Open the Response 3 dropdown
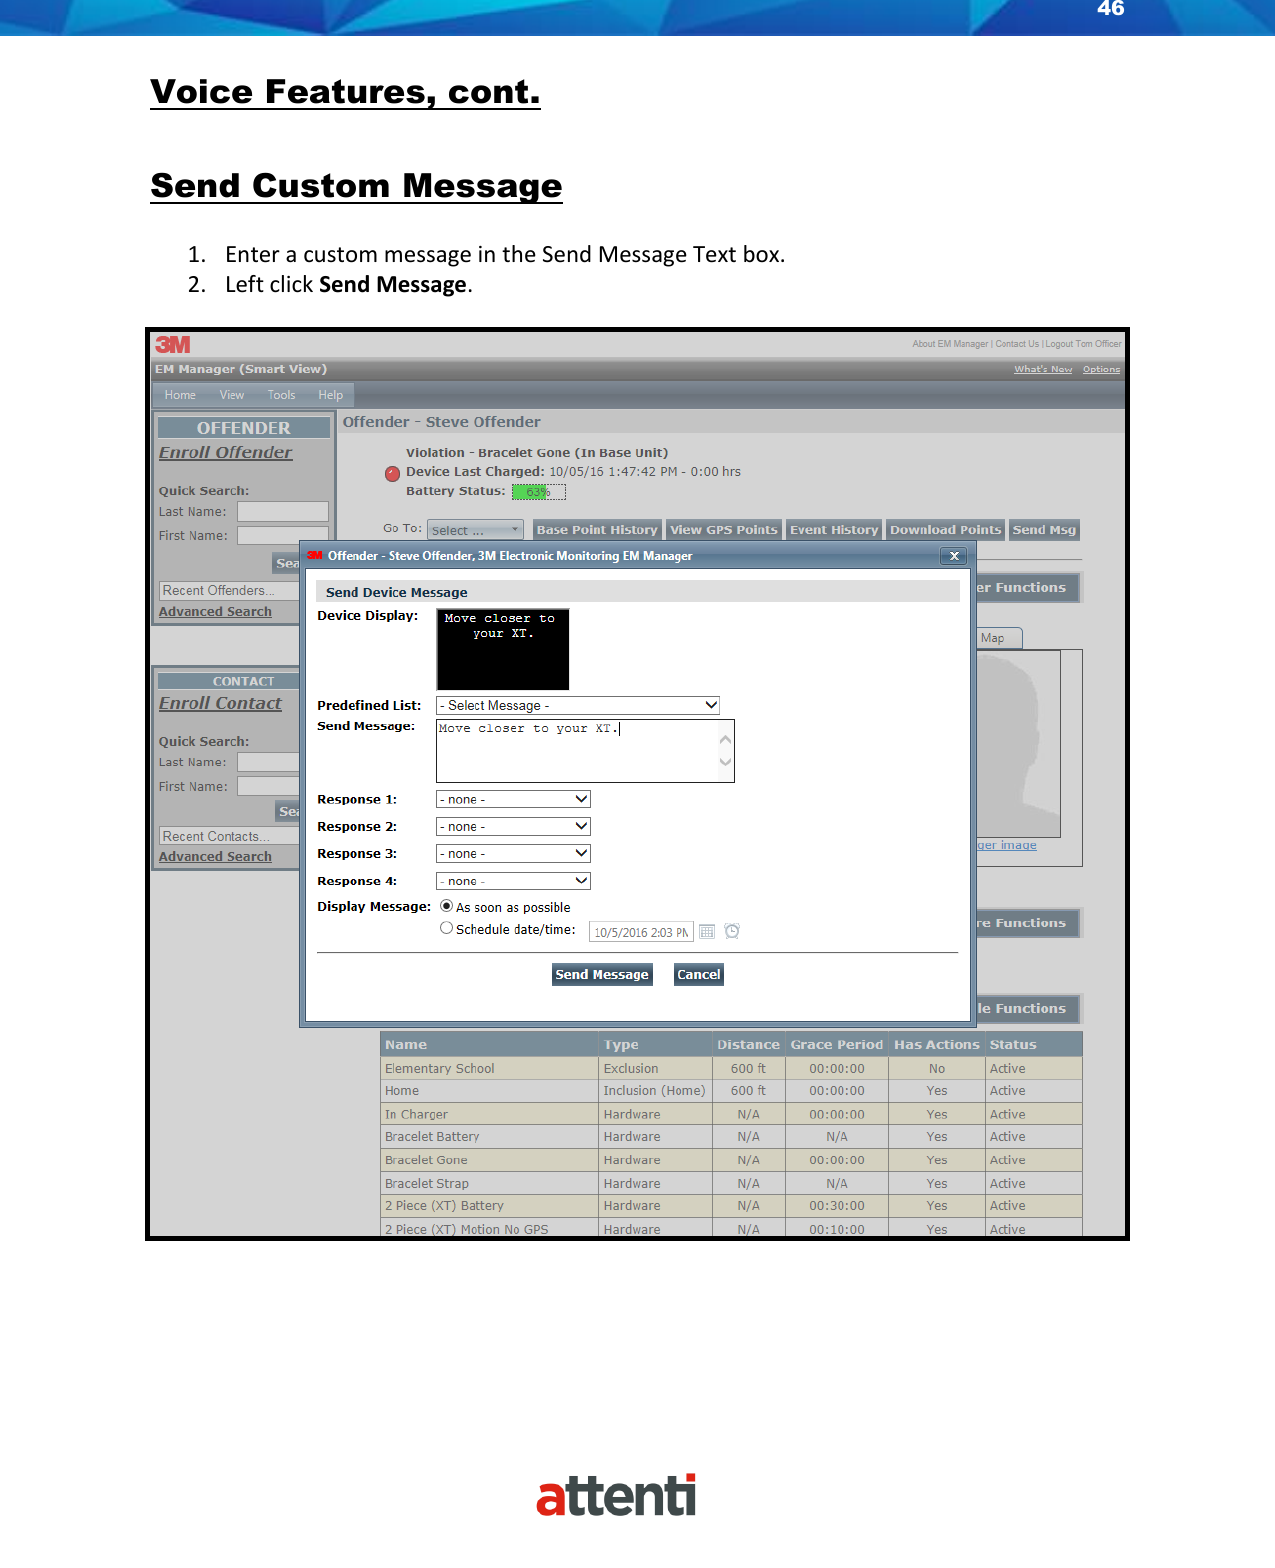 pos(513,853)
